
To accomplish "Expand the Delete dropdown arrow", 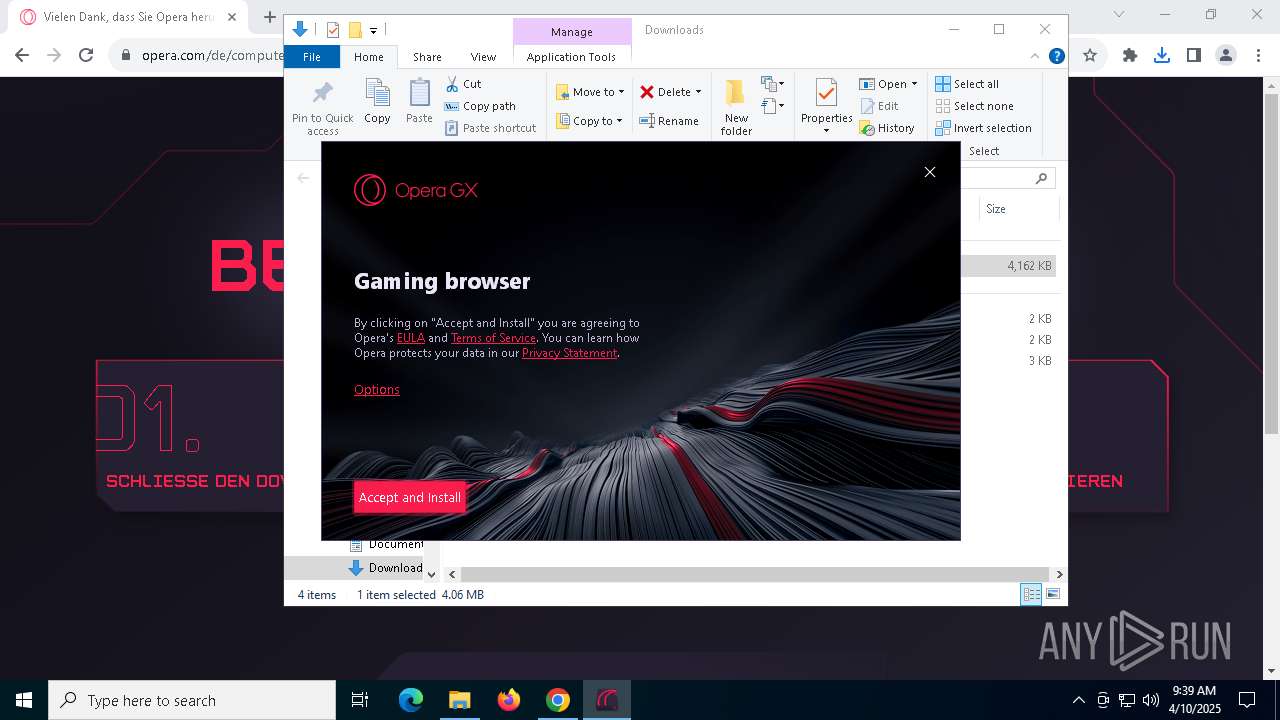I will [x=698, y=92].
